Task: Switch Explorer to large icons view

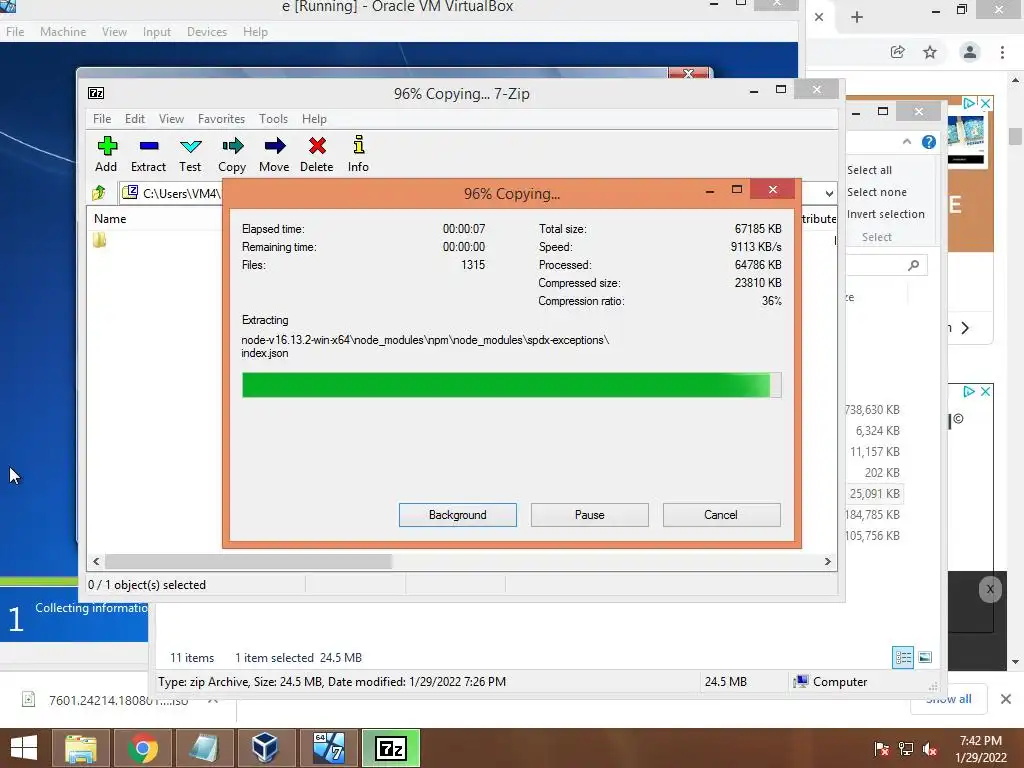Action: pyautogui.click(x=925, y=657)
